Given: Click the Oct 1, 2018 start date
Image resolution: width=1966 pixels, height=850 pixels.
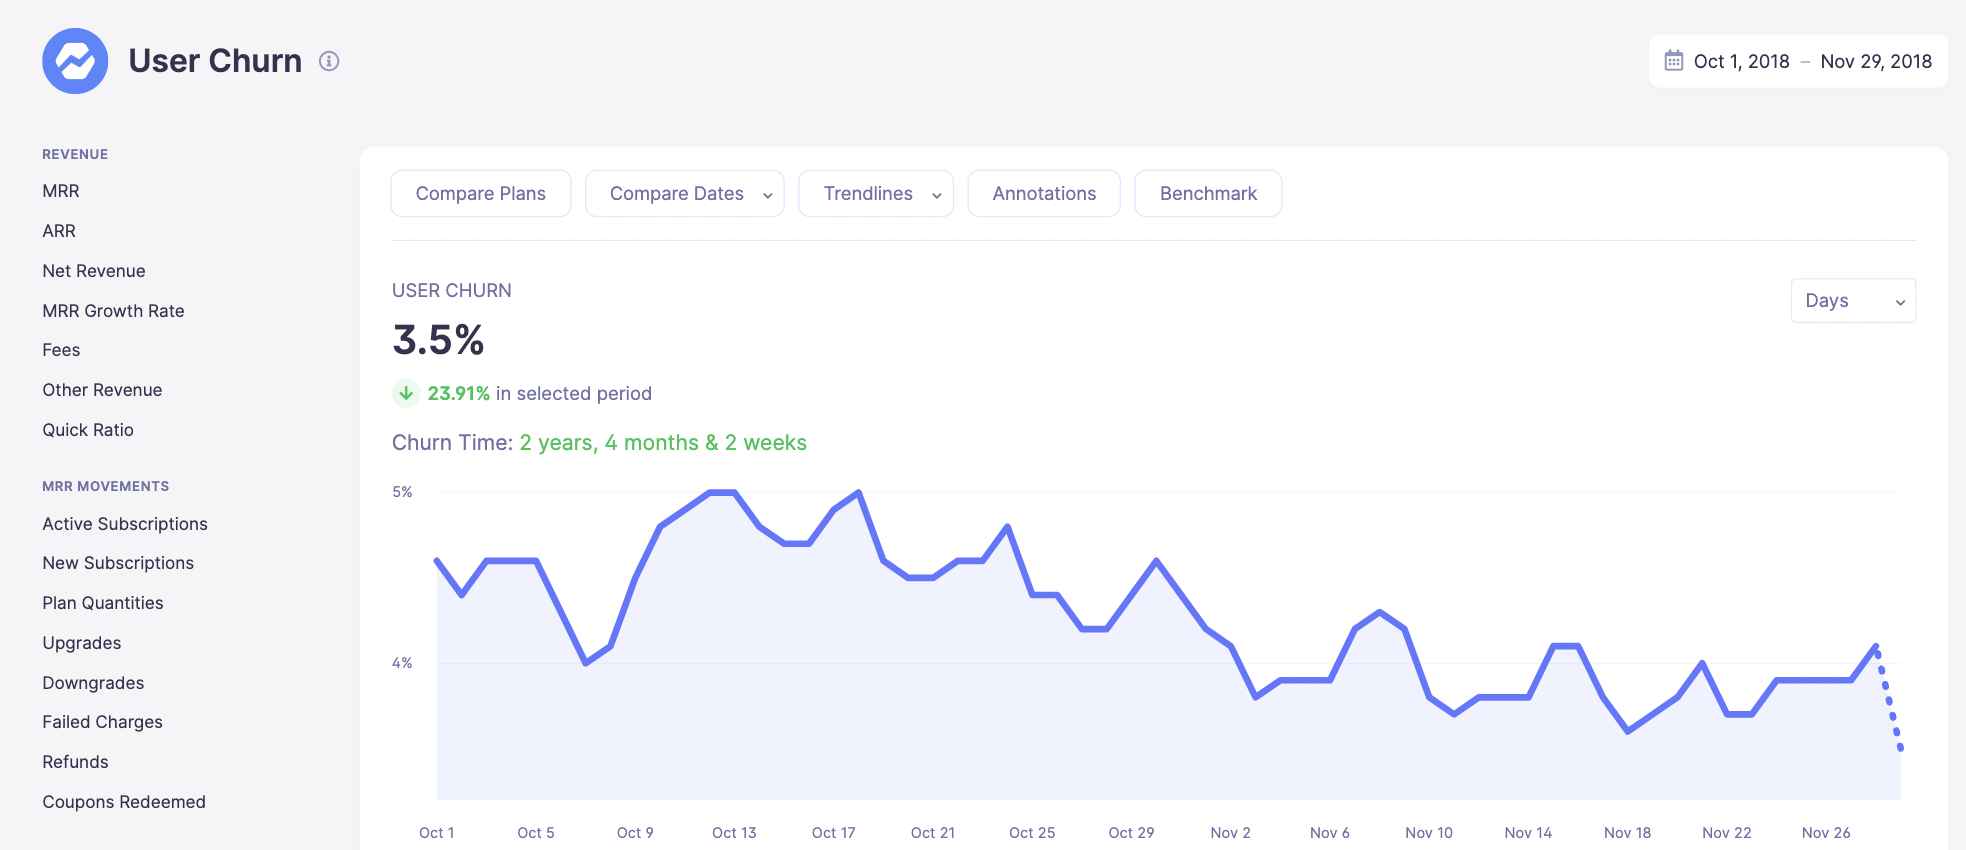Looking at the screenshot, I should pyautogui.click(x=1741, y=61).
